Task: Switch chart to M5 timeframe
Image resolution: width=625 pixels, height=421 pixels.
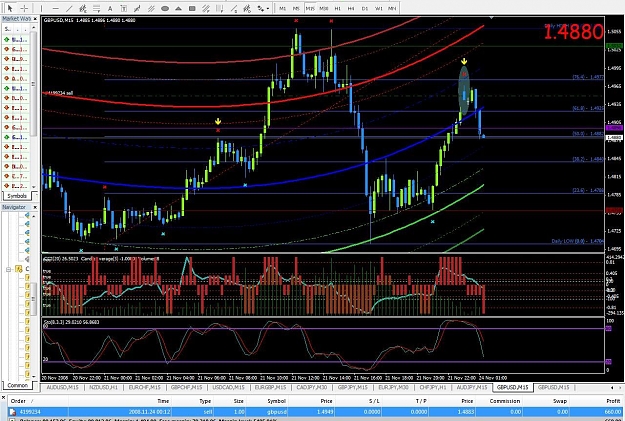Action: 296,8
